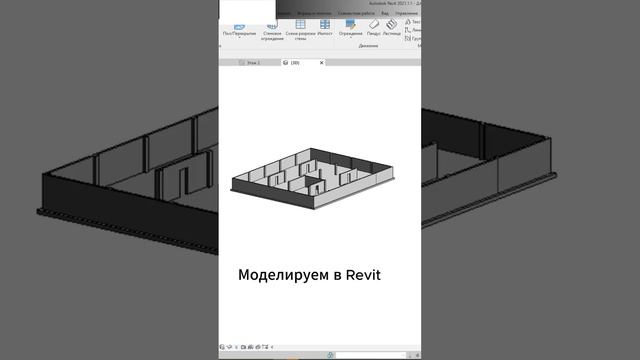Screen dimensions: 640x360
Task: Select the Лестница stair tool
Action: coord(391,28)
